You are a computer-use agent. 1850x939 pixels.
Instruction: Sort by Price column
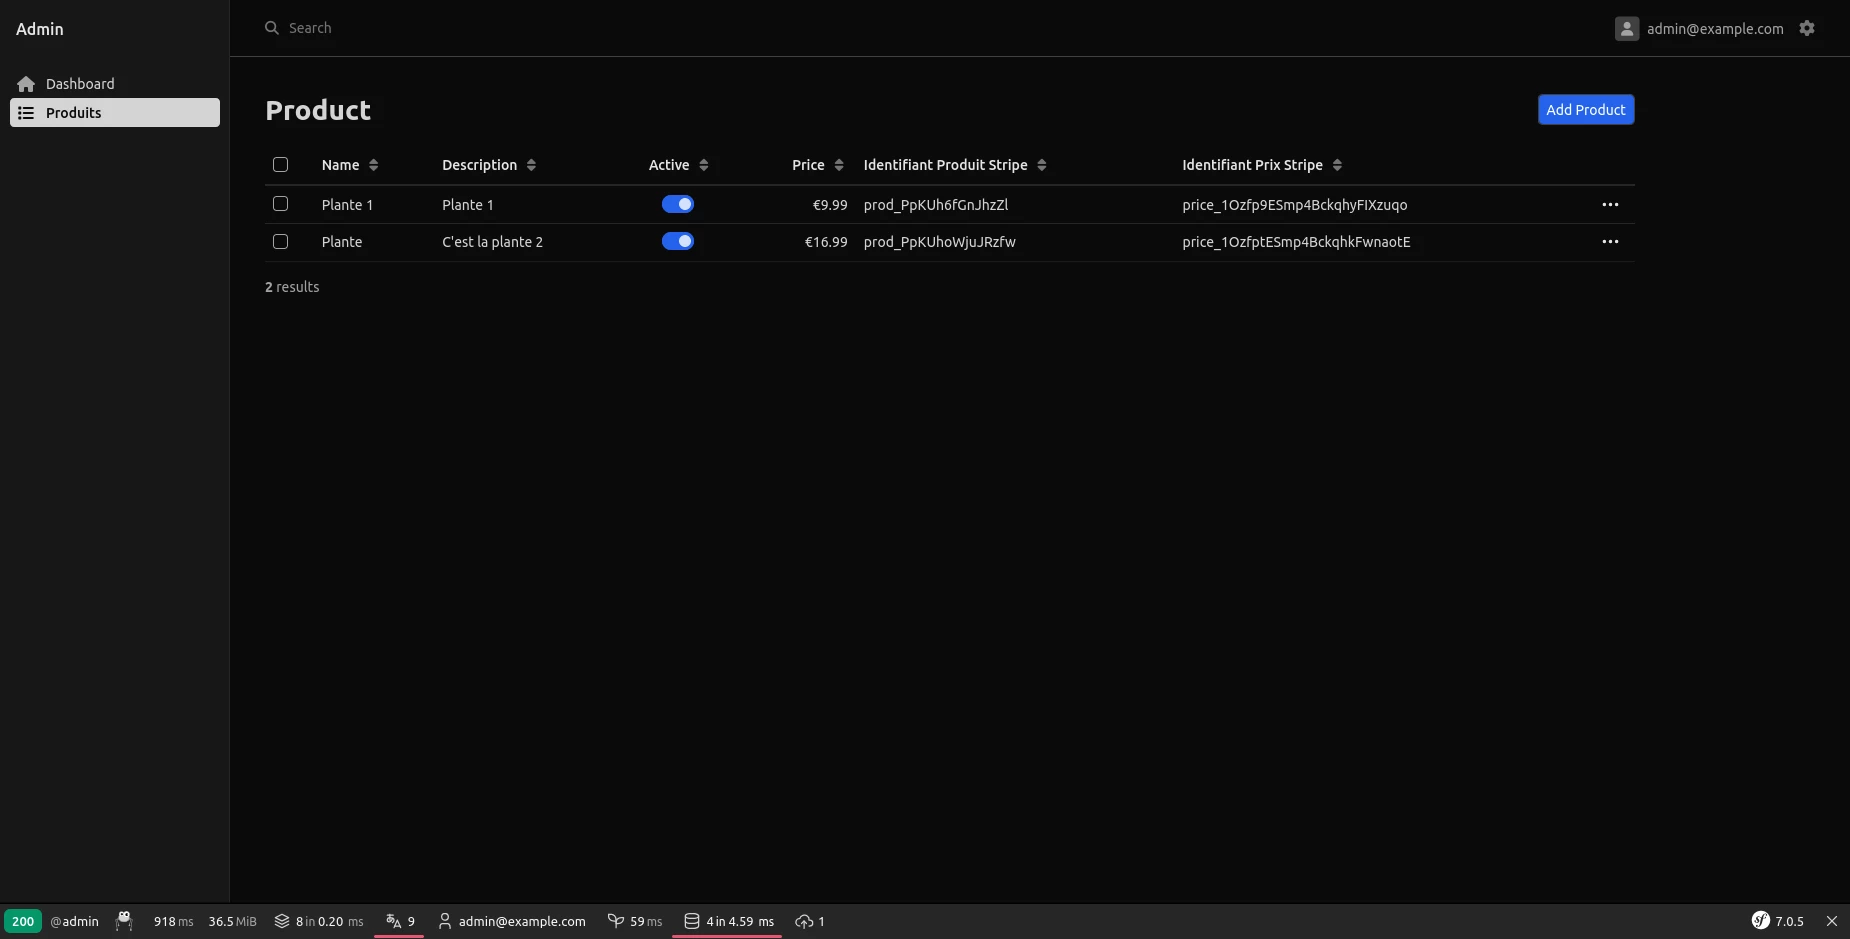[x=818, y=165]
